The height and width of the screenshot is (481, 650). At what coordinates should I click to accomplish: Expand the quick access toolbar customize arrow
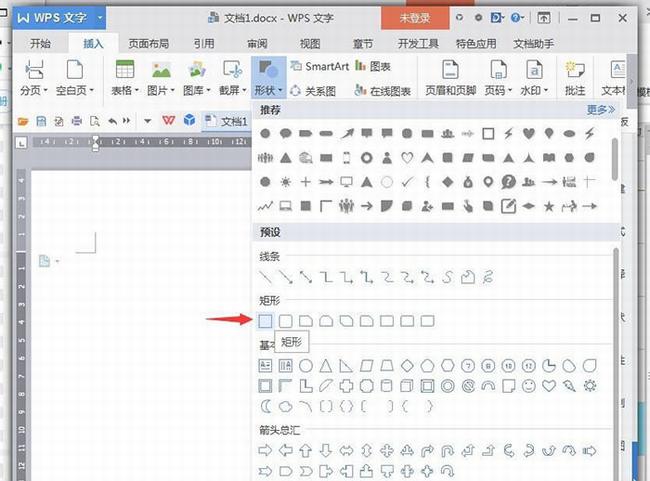(147, 121)
